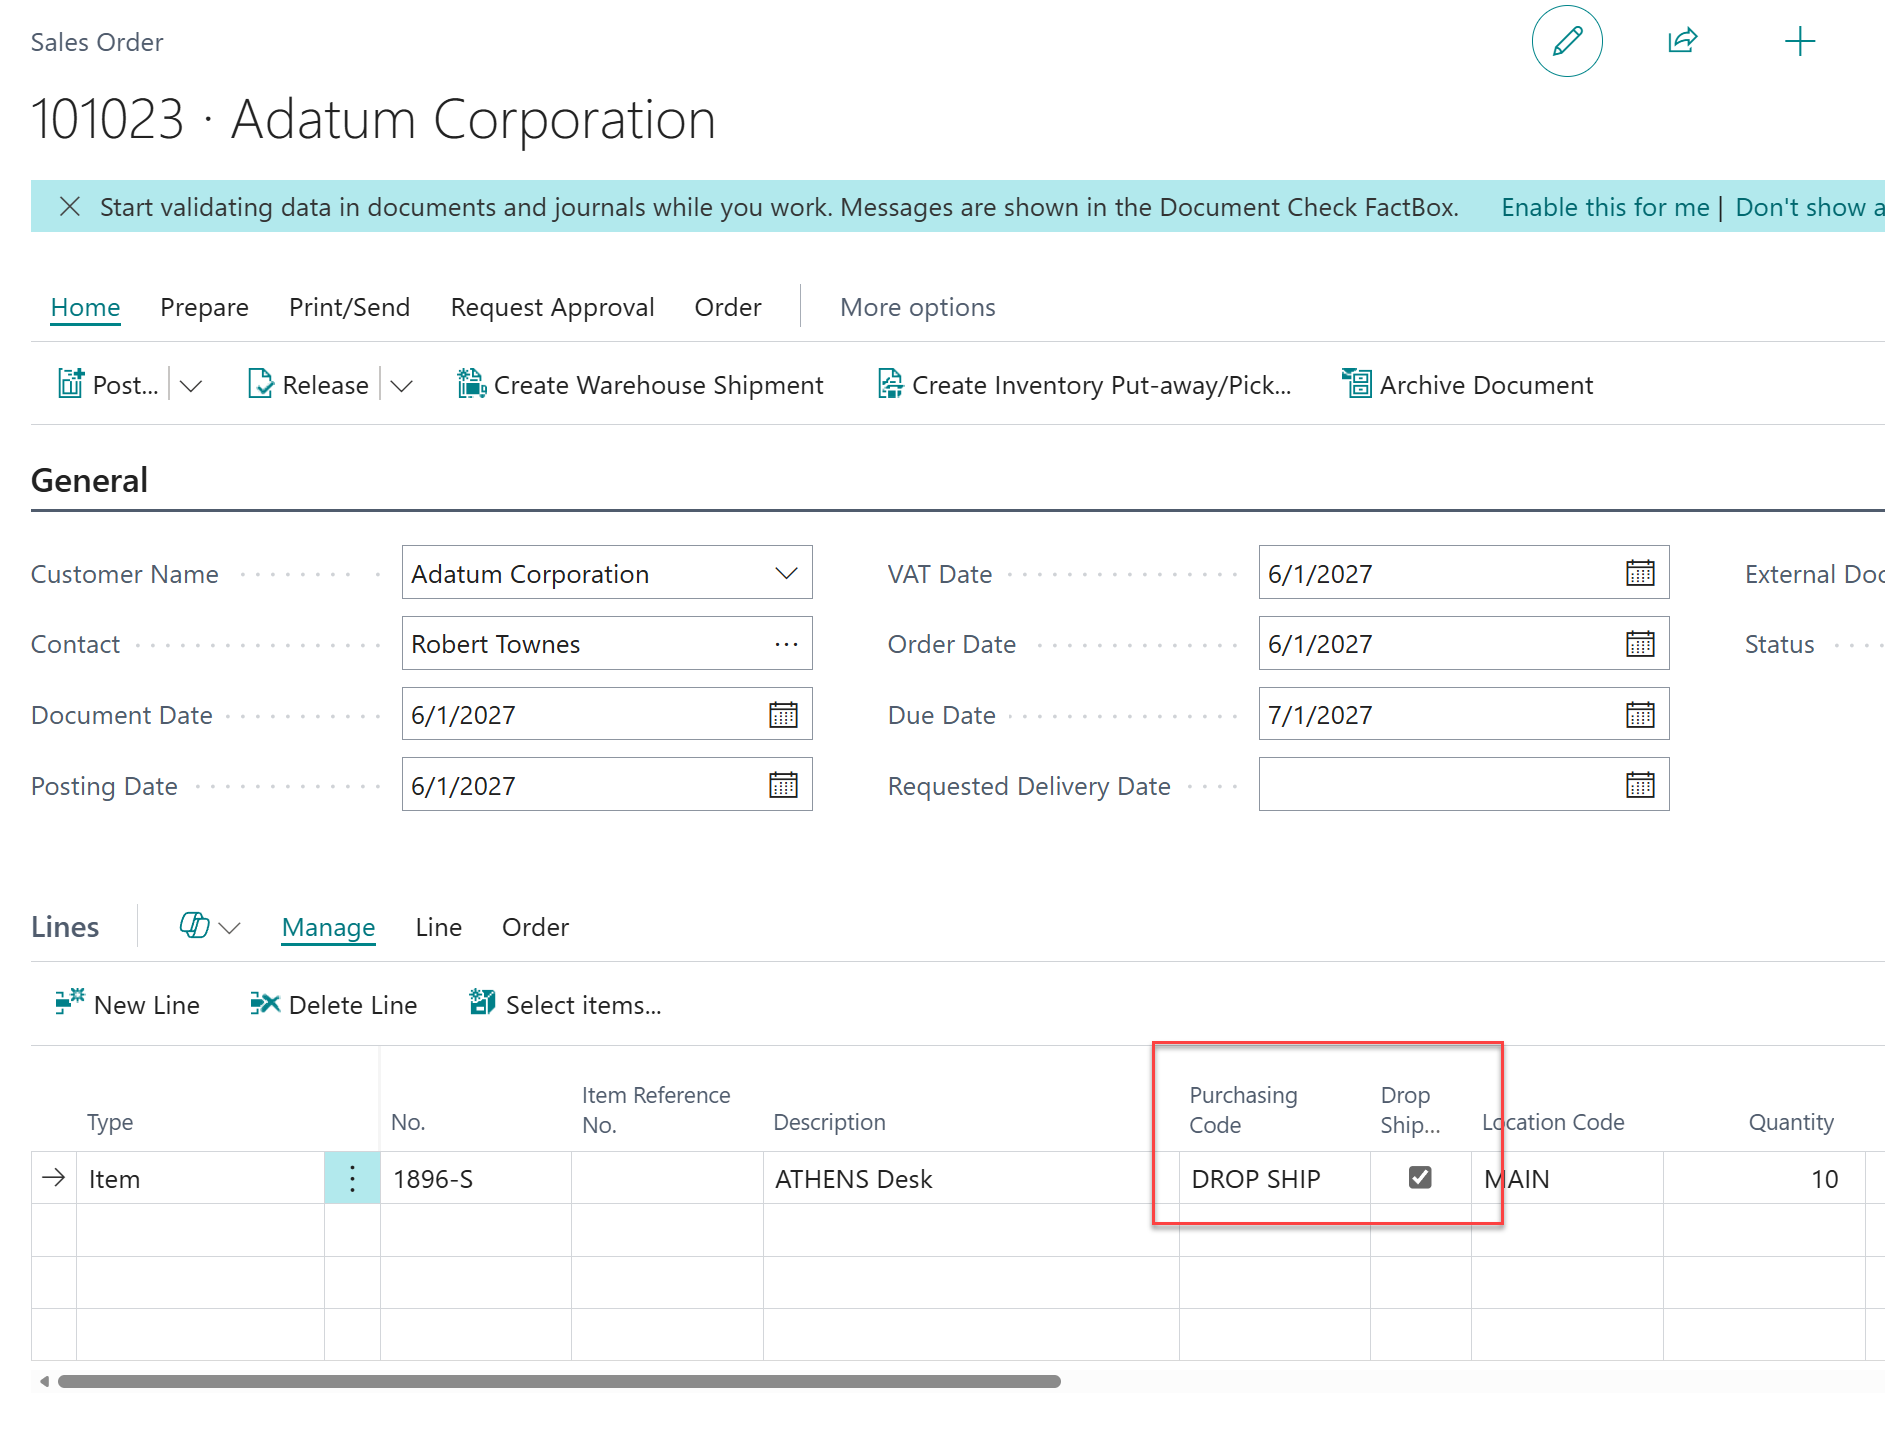The width and height of the screenshot is (1885, 1437).
Task: Click Create Inventory Put-away/Pick
Action: click(1084, 385)
